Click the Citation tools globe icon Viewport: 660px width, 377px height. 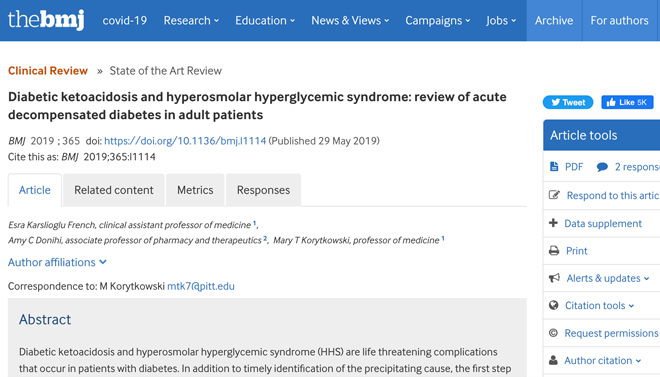click(554, 305)
